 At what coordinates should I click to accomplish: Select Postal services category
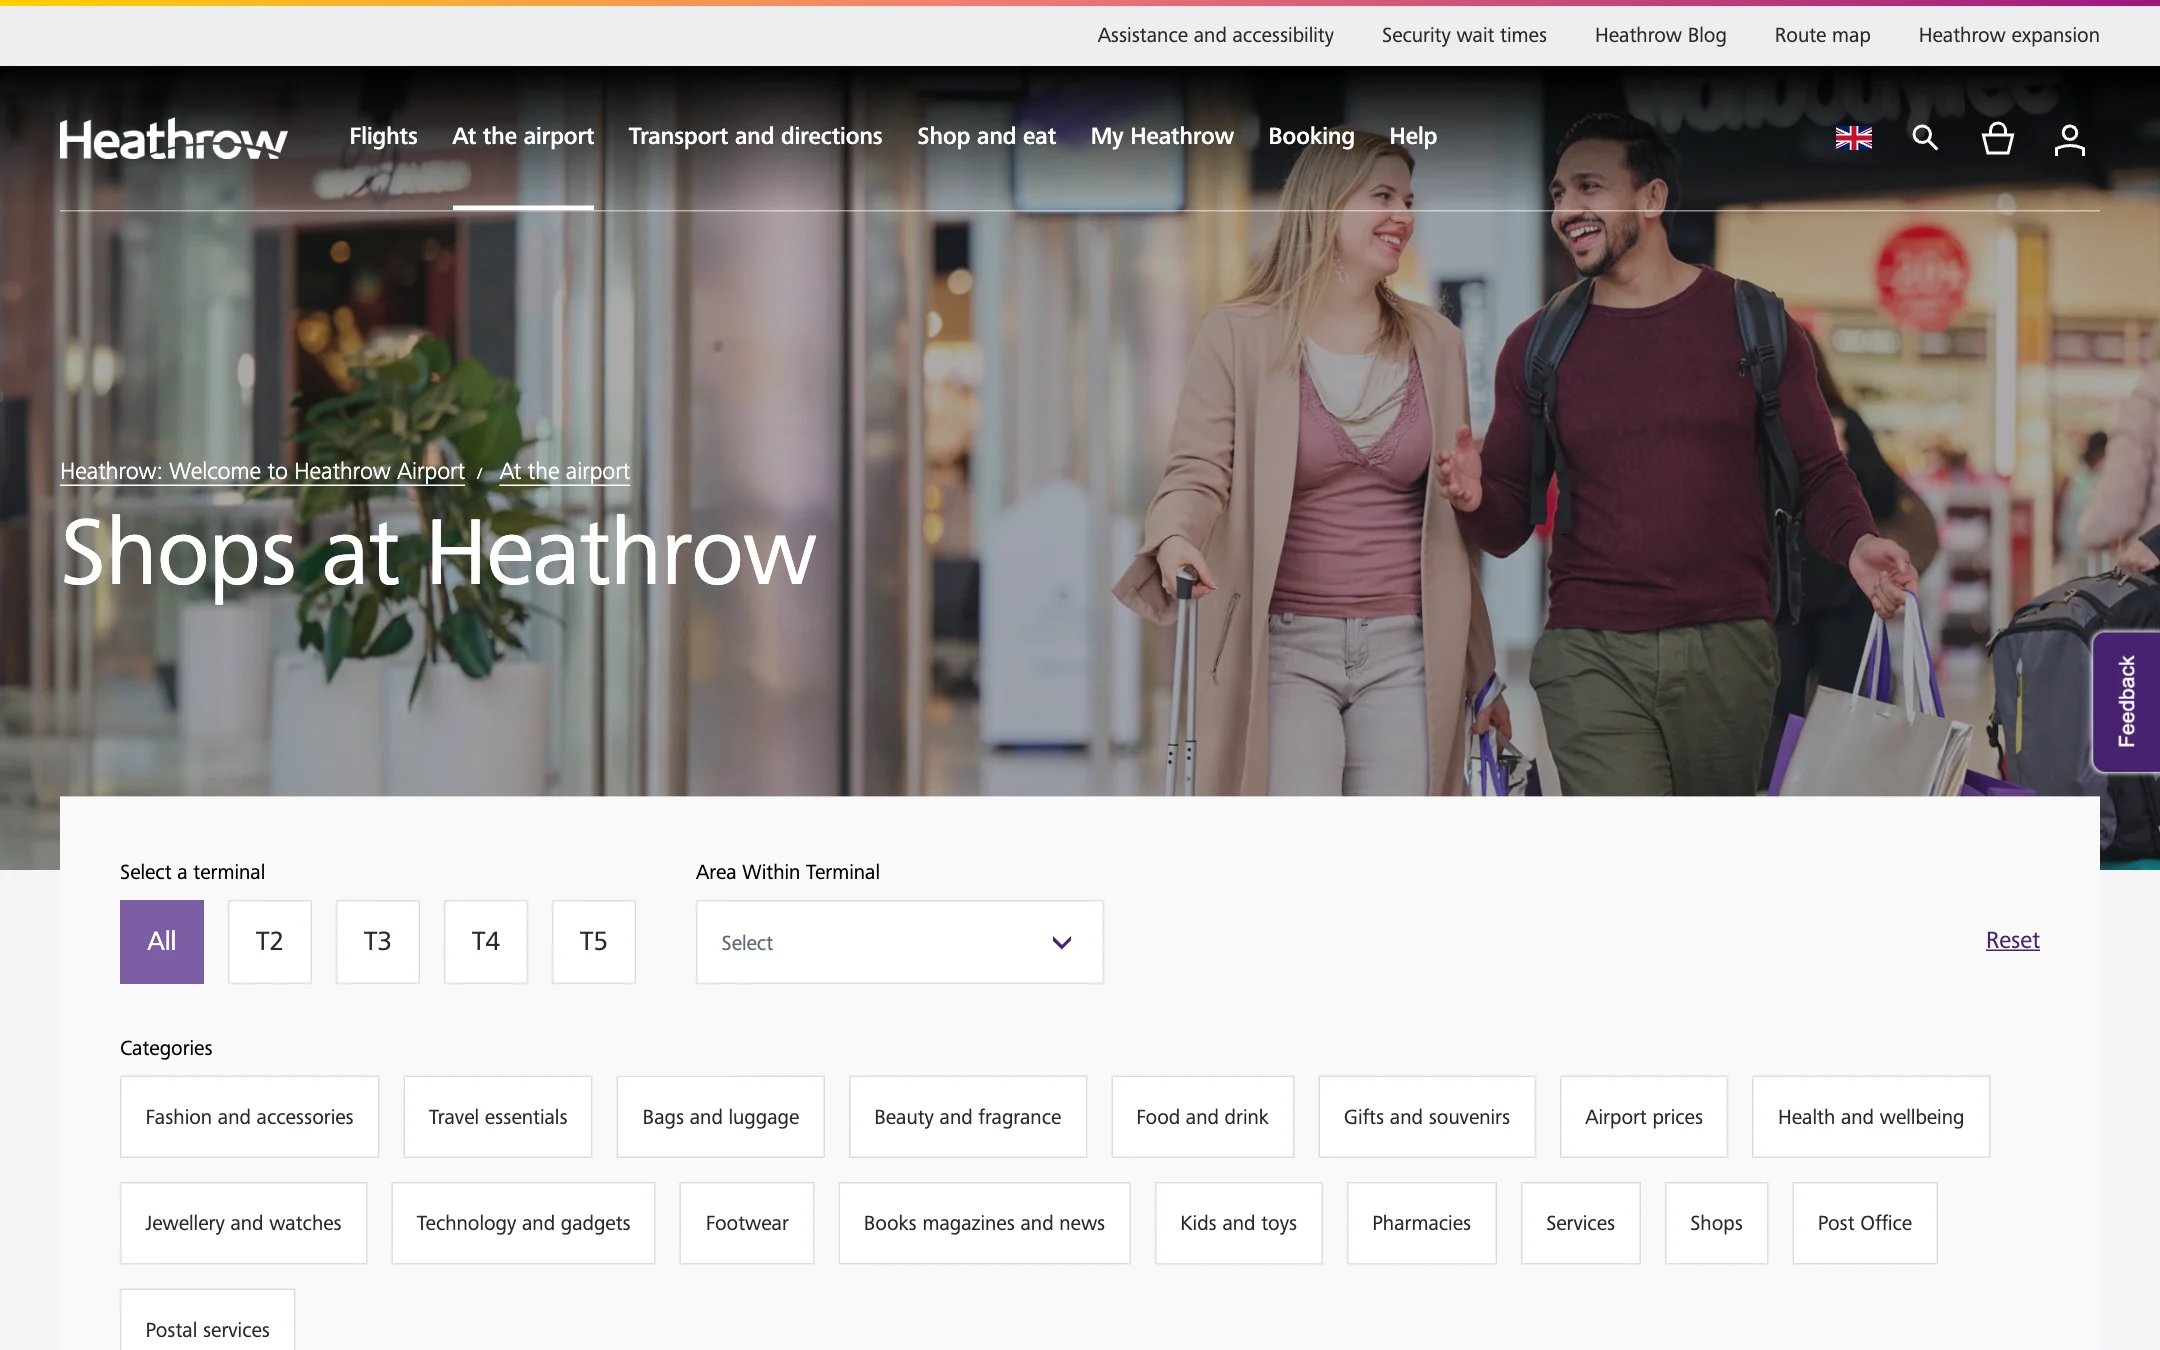[207, 1322]
